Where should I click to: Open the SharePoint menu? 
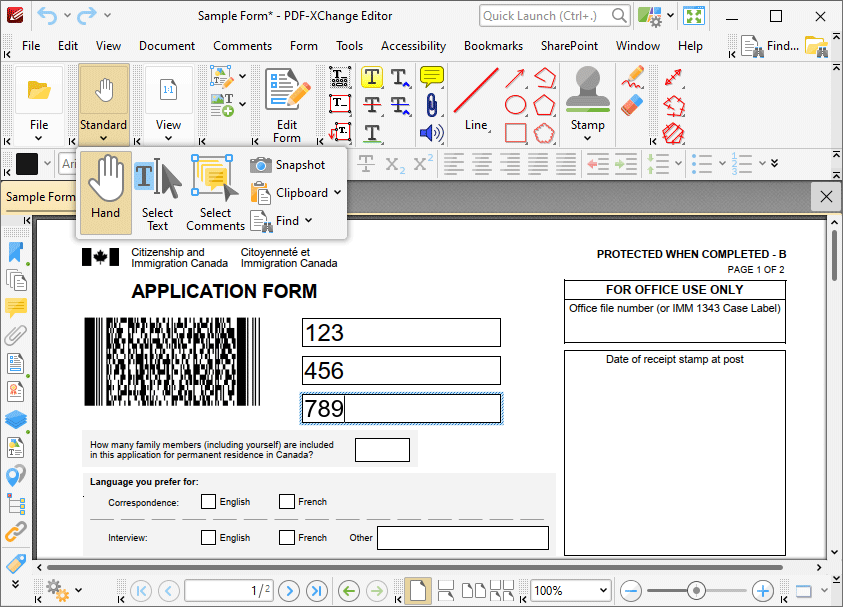[x=569, y=46]
